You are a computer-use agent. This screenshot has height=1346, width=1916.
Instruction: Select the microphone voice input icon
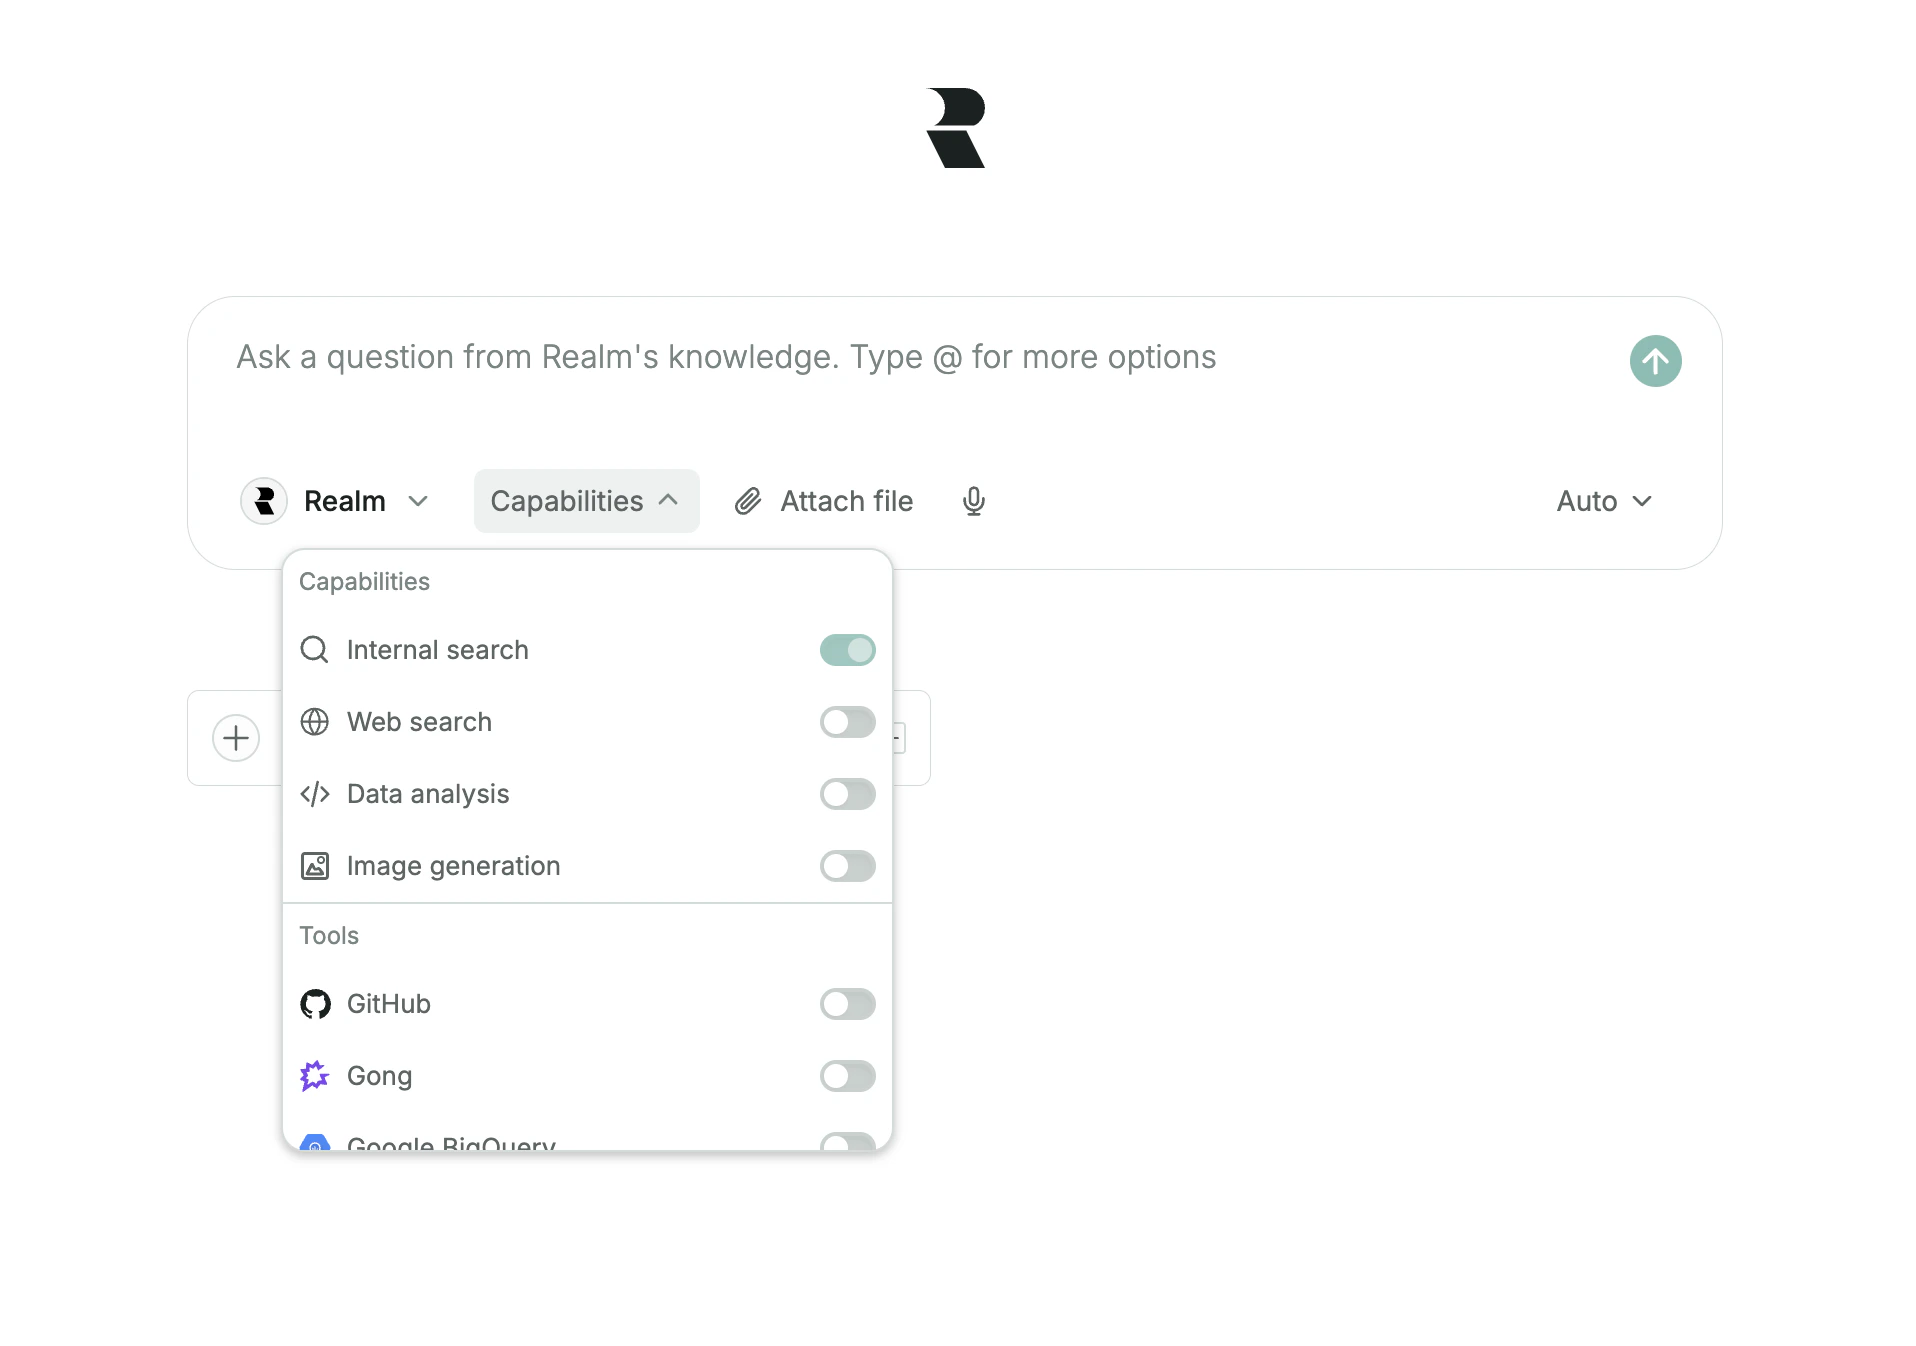tap(973, 501)
